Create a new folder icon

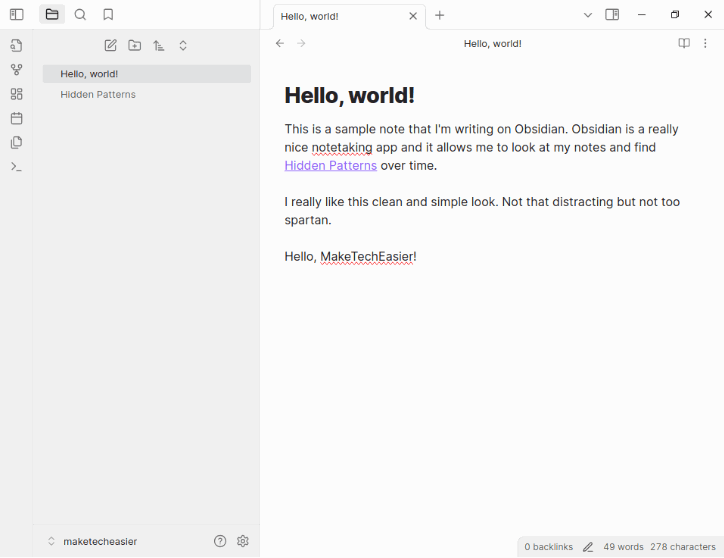click(x=134, y=45)
